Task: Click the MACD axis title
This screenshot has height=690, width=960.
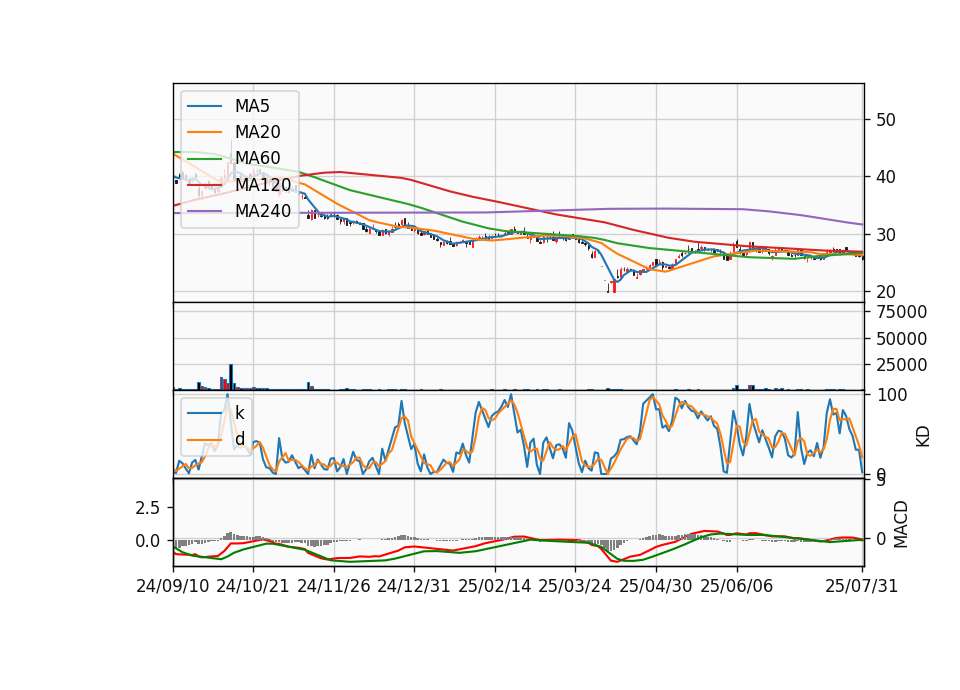Action: (x=901, y=525)
